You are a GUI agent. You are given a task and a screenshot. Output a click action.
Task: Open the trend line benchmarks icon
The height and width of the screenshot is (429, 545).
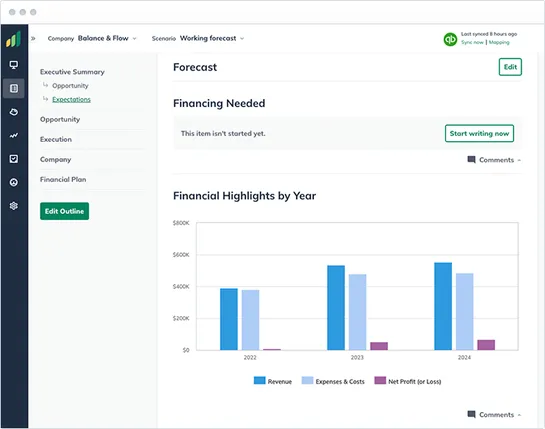tap(14, 136)
